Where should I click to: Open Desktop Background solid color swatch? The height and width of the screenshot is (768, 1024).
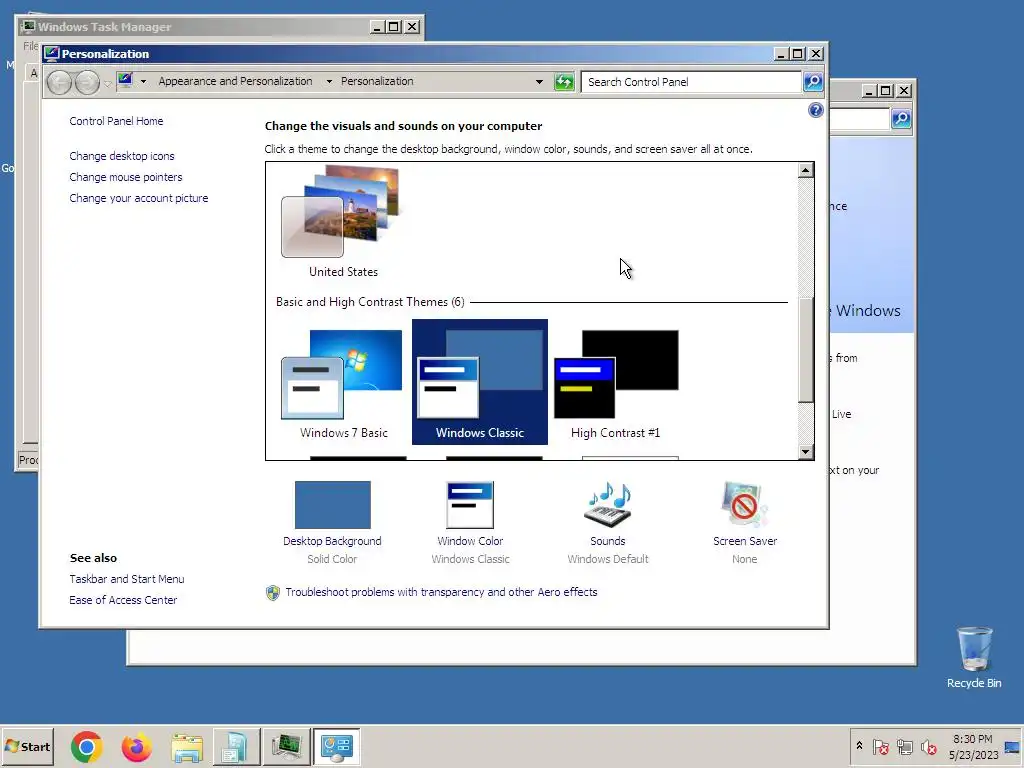[332, 505]
